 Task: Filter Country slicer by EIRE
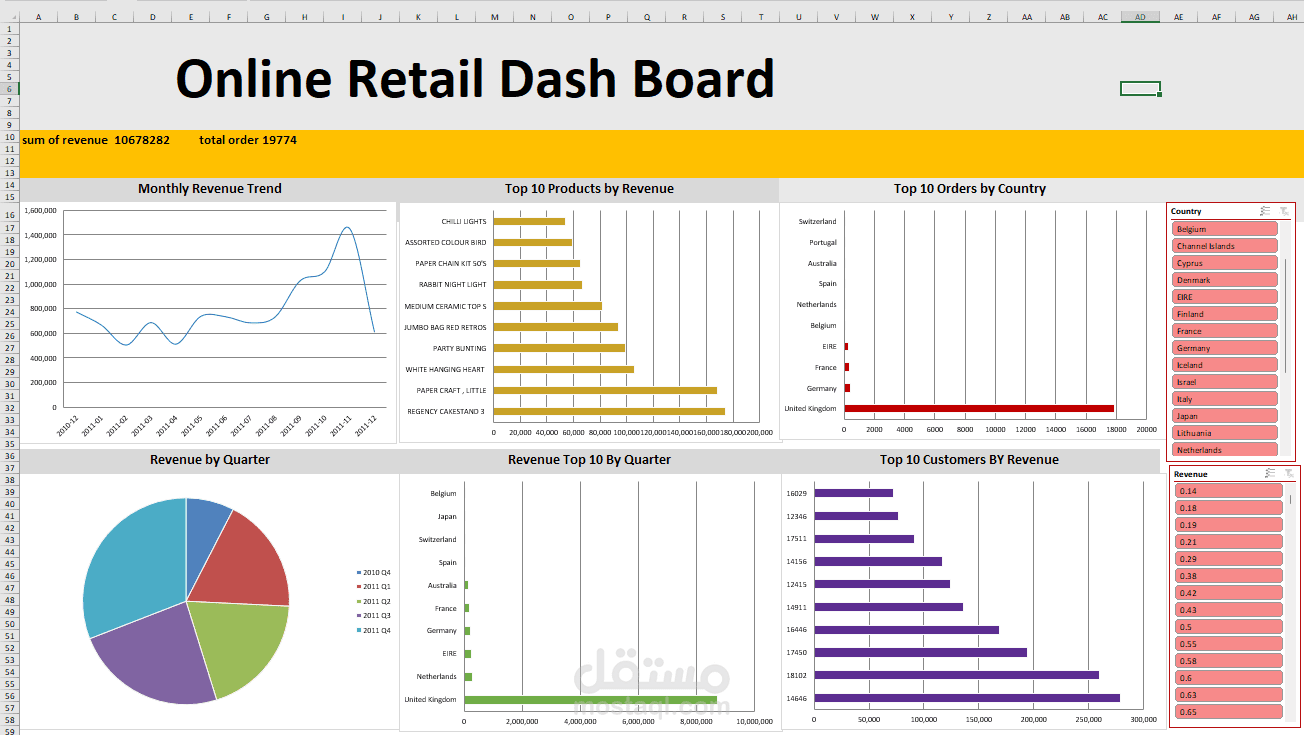click(x=1225, y=297)
